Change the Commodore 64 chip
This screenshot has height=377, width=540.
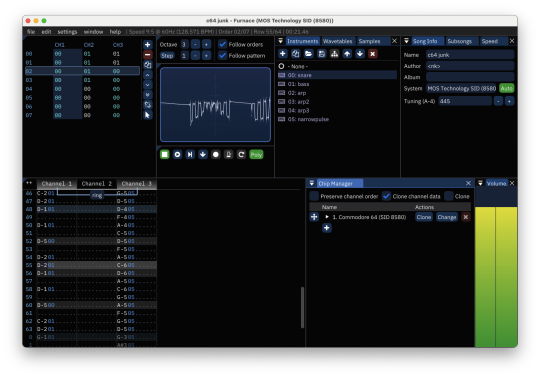pyautogui.click(x=447, y=217)
